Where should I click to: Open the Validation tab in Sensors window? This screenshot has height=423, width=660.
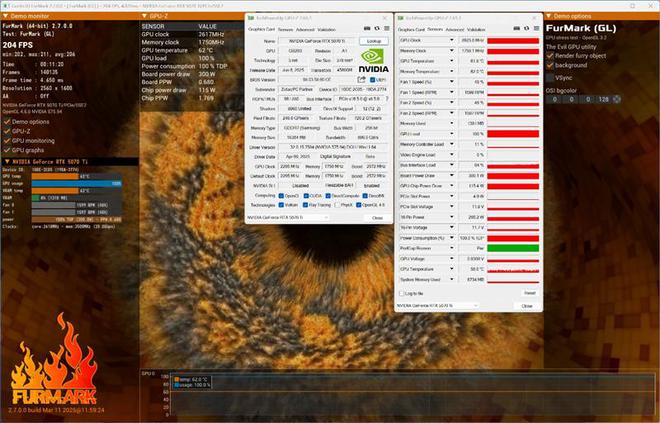pyautogui.click(x=476, y=29)
